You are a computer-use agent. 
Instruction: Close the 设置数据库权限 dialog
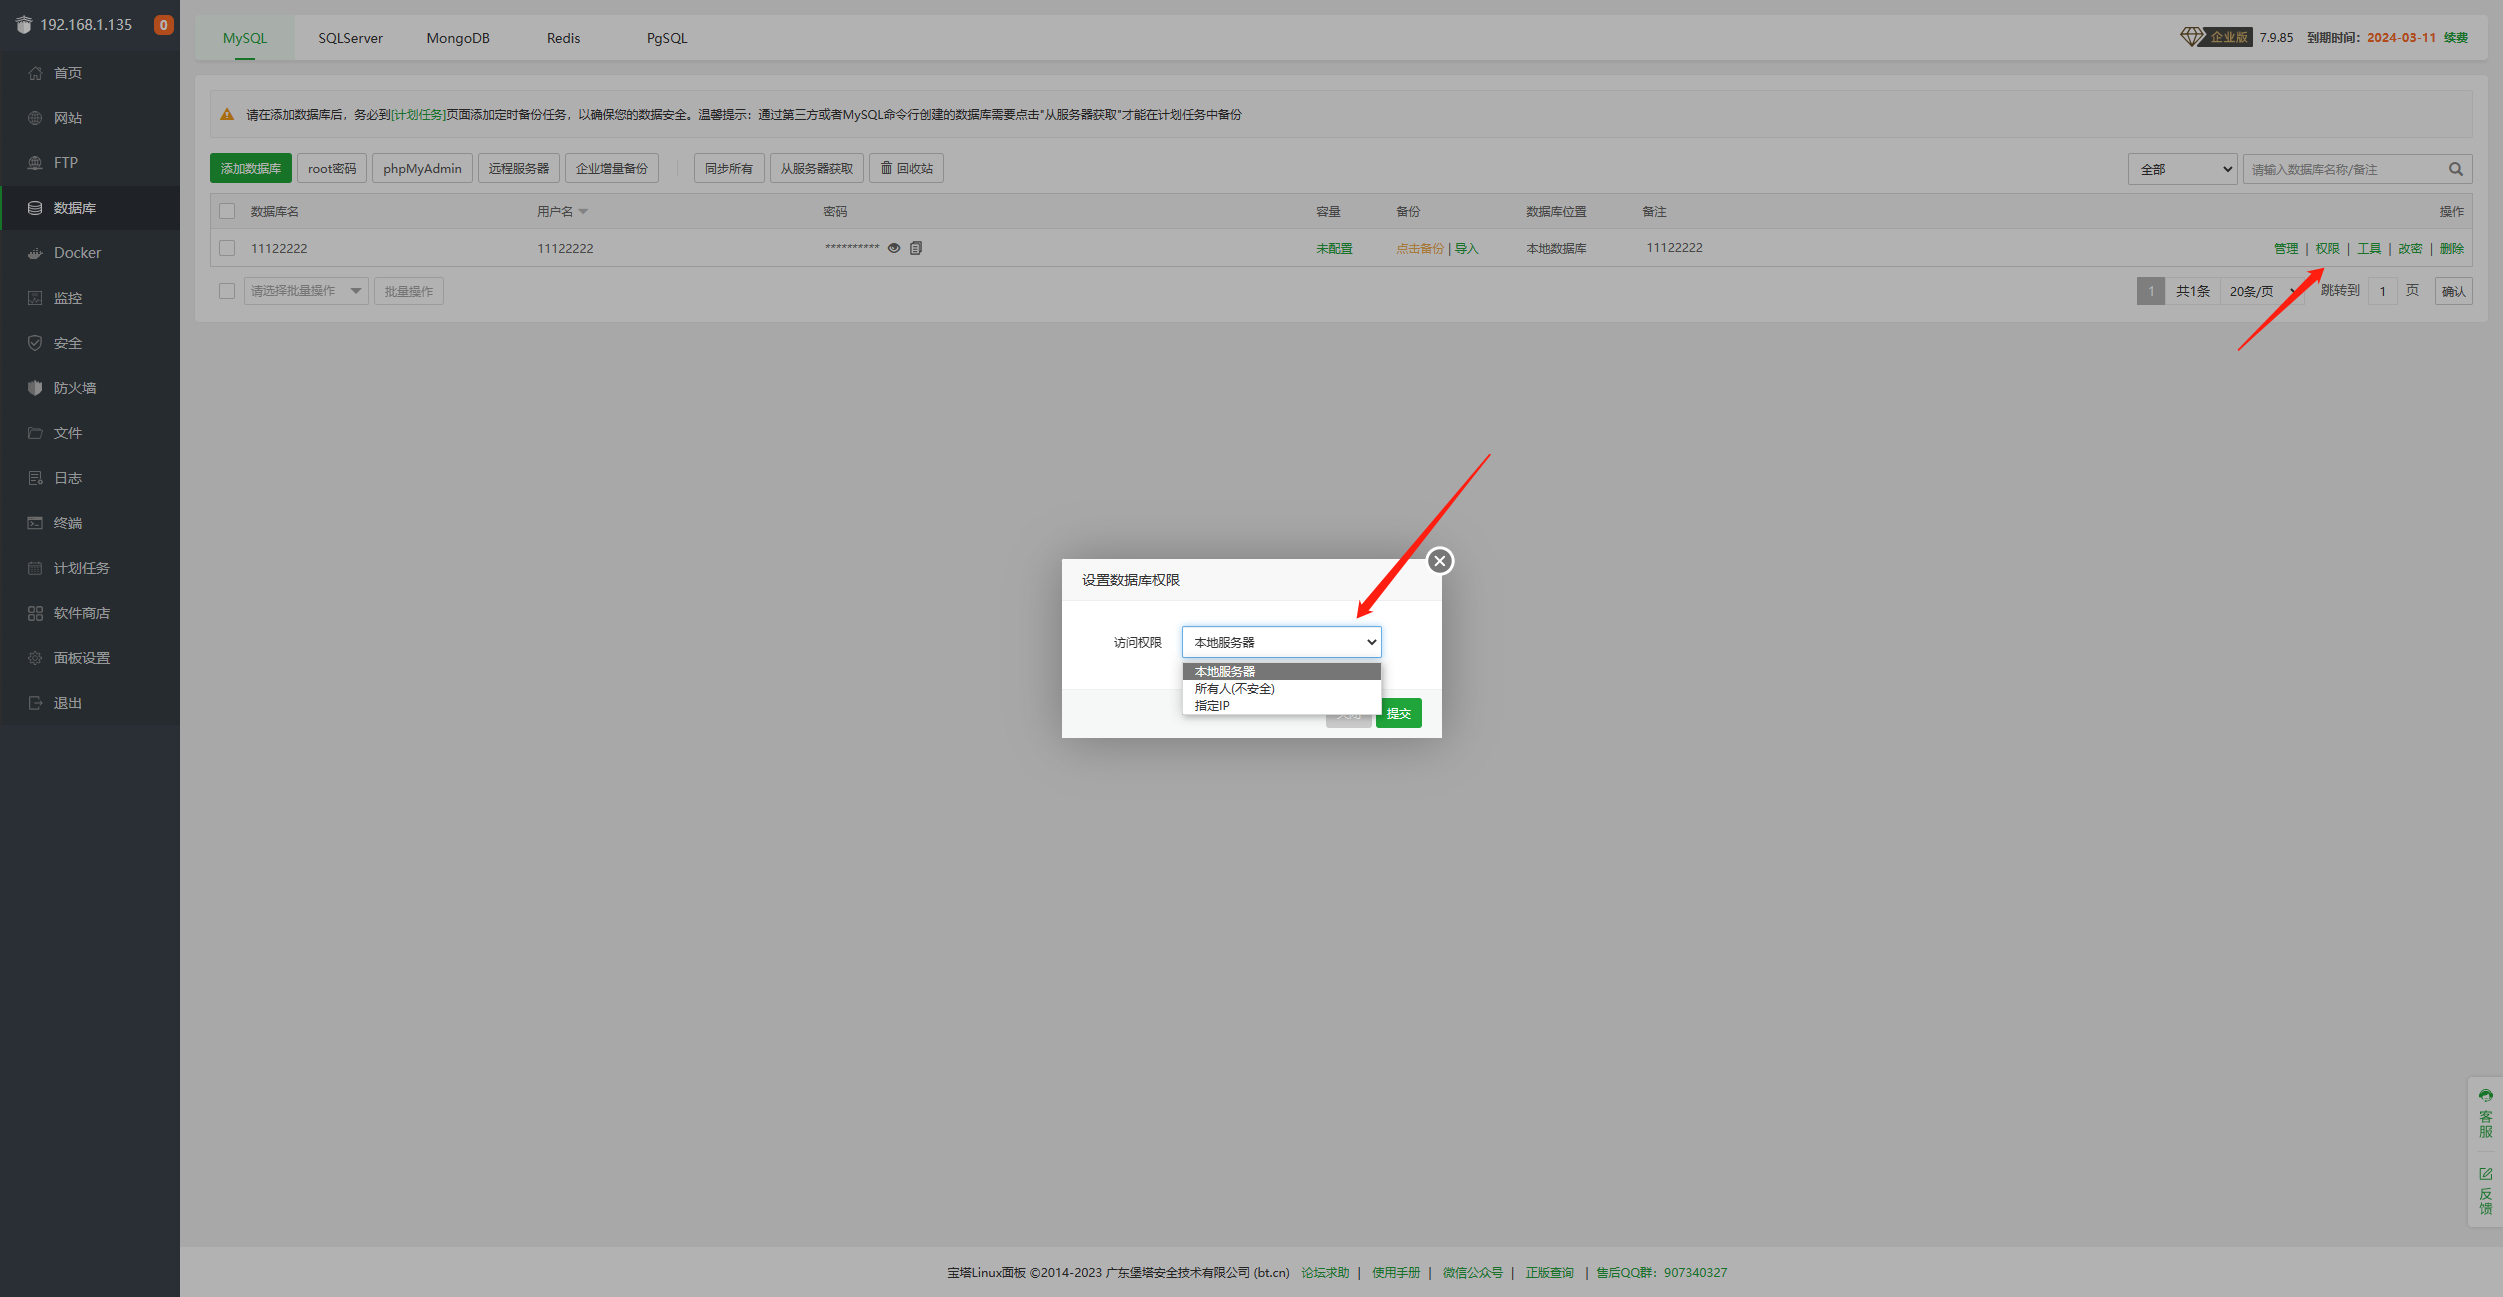pyautogui.click(x=1440, y=561)
